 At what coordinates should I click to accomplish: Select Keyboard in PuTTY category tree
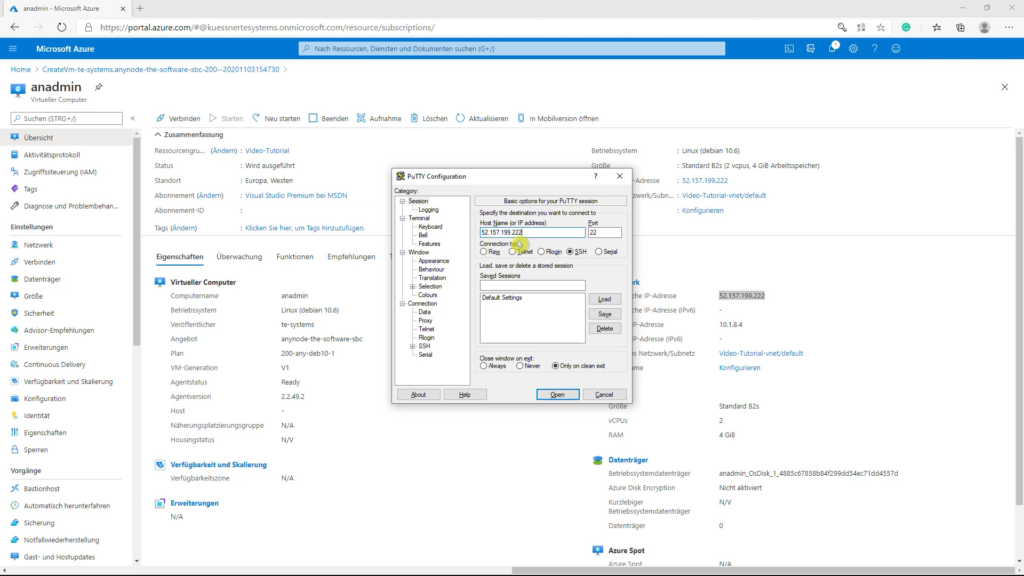[430, 227]
